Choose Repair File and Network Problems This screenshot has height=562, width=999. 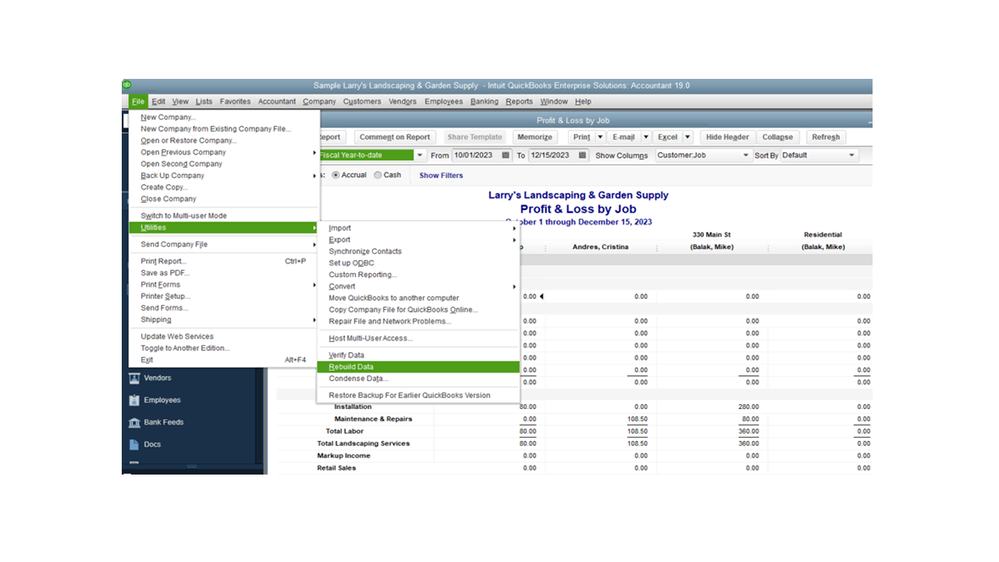pos(419,321)
